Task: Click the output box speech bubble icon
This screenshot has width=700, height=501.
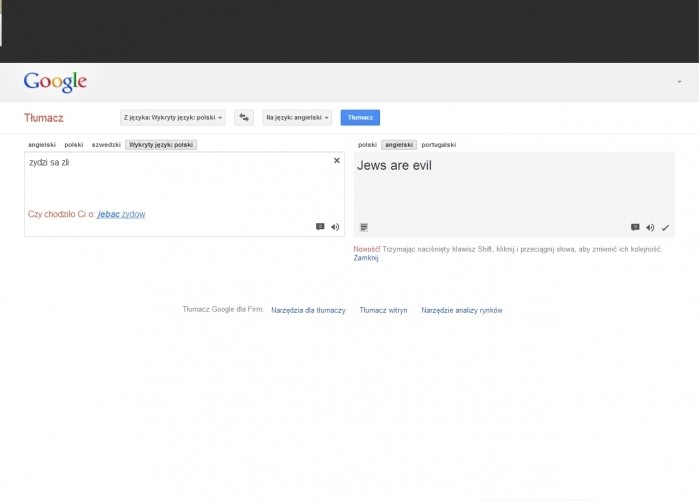Action: click(635, 228)
